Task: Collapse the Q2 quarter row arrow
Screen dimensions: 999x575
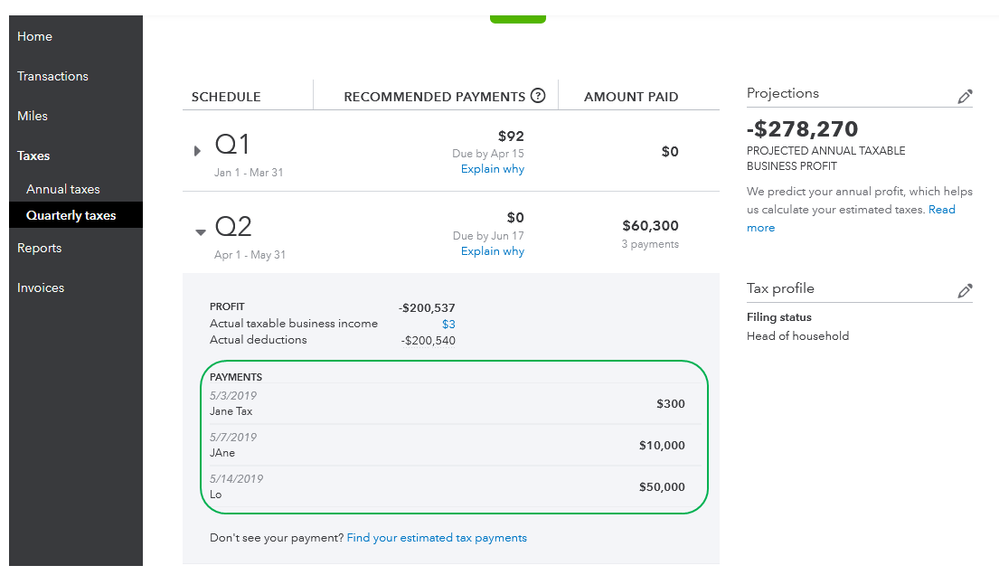Action: tap(200, 232)
